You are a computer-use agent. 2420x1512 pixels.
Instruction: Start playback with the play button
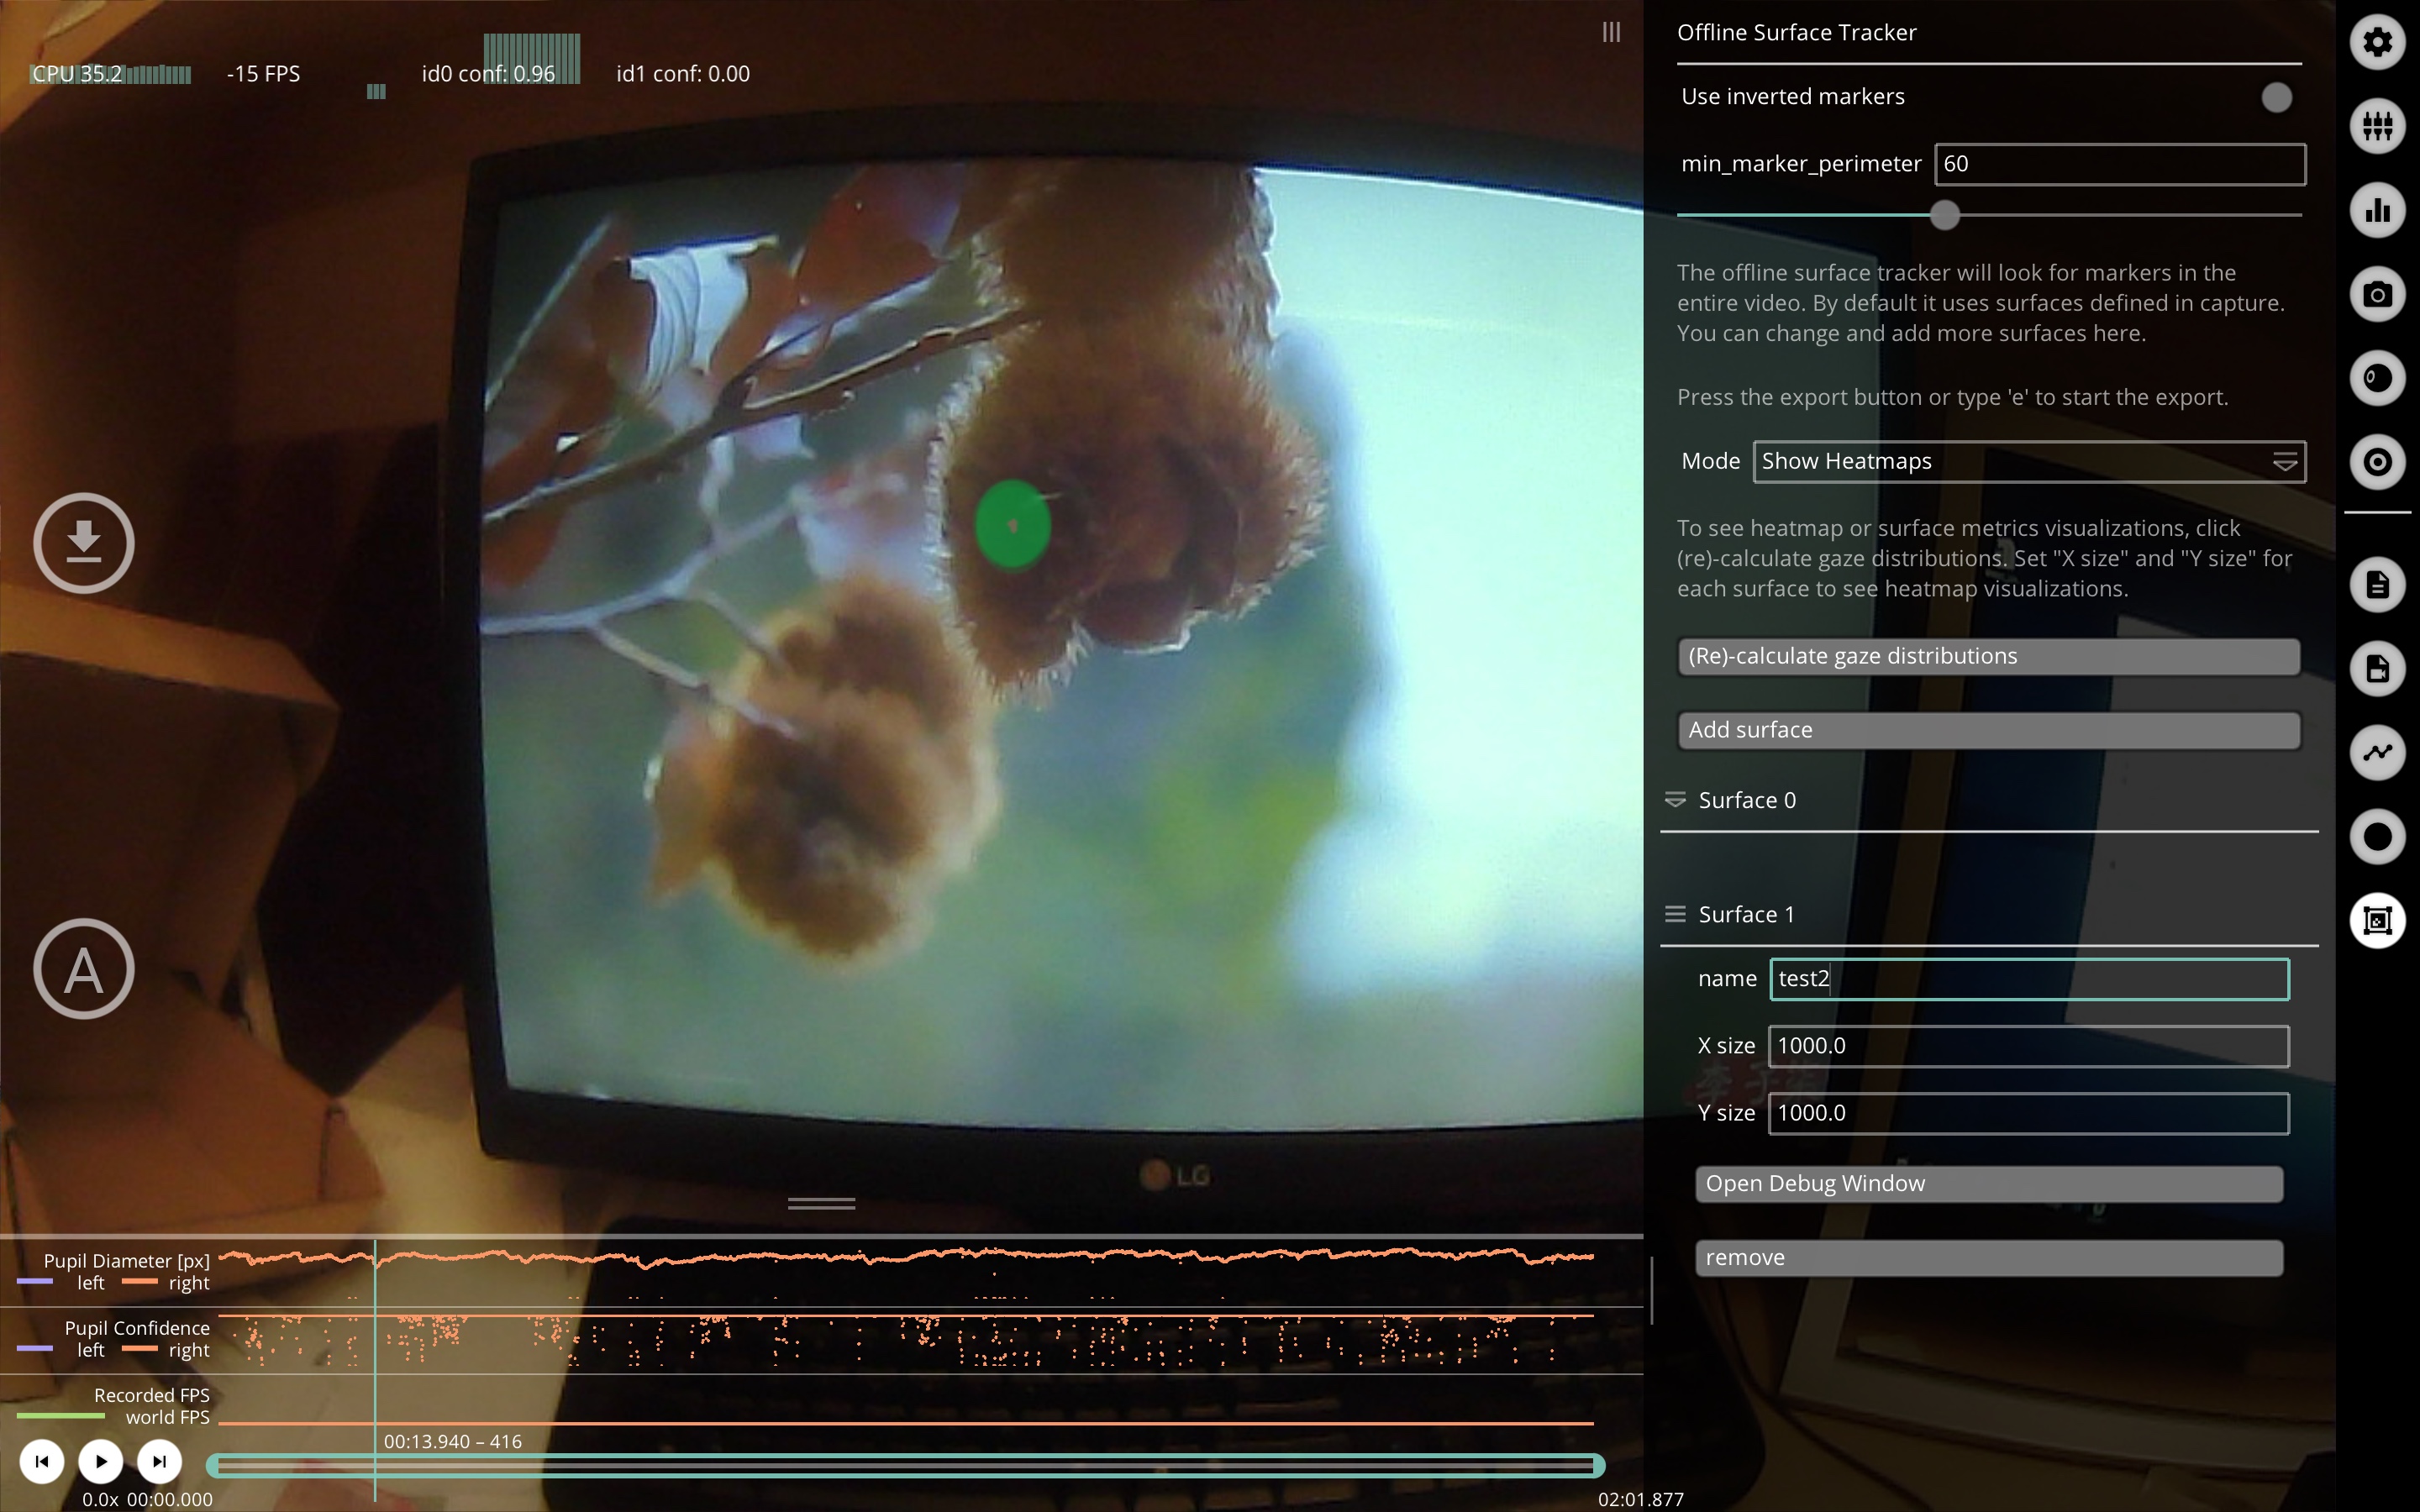point(100,1461)
